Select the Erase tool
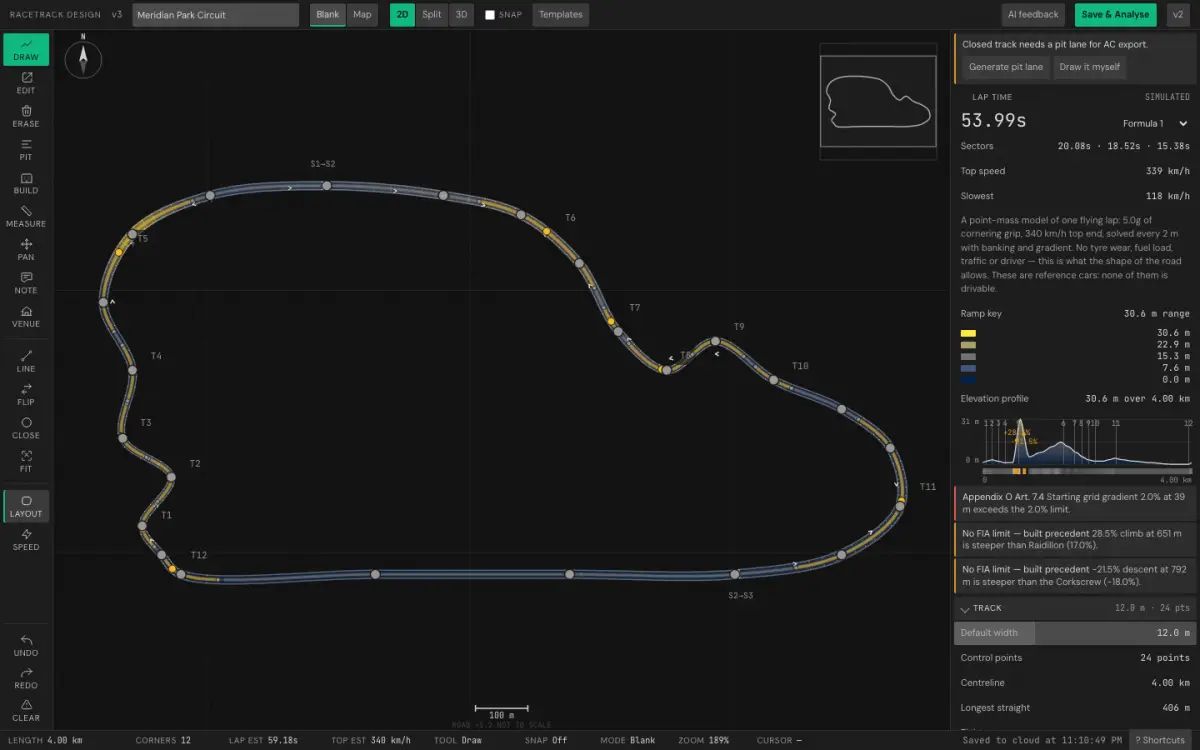The image size is (1200, 750). click(x=26, y=117)
